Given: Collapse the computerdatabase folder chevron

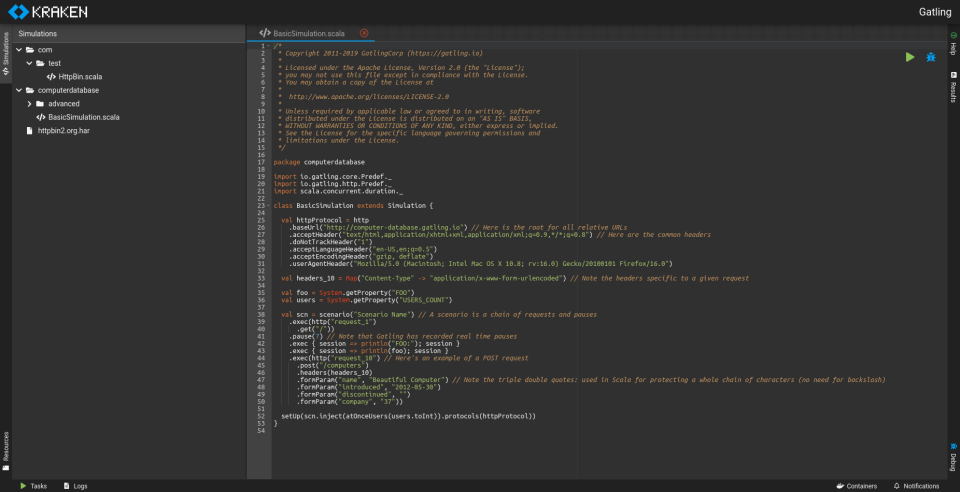Looking at the screenshot, I should [19, 90].
